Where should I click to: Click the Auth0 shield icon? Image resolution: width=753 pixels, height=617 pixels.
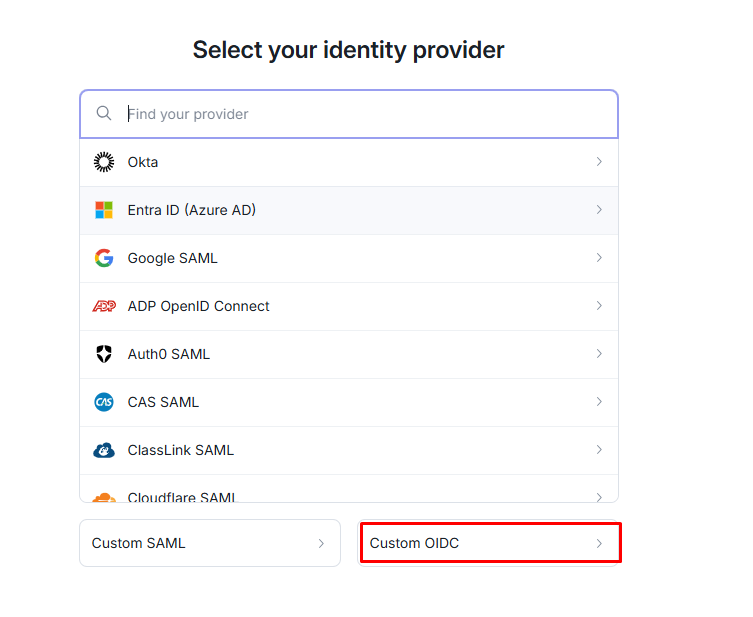click(104, 354)
